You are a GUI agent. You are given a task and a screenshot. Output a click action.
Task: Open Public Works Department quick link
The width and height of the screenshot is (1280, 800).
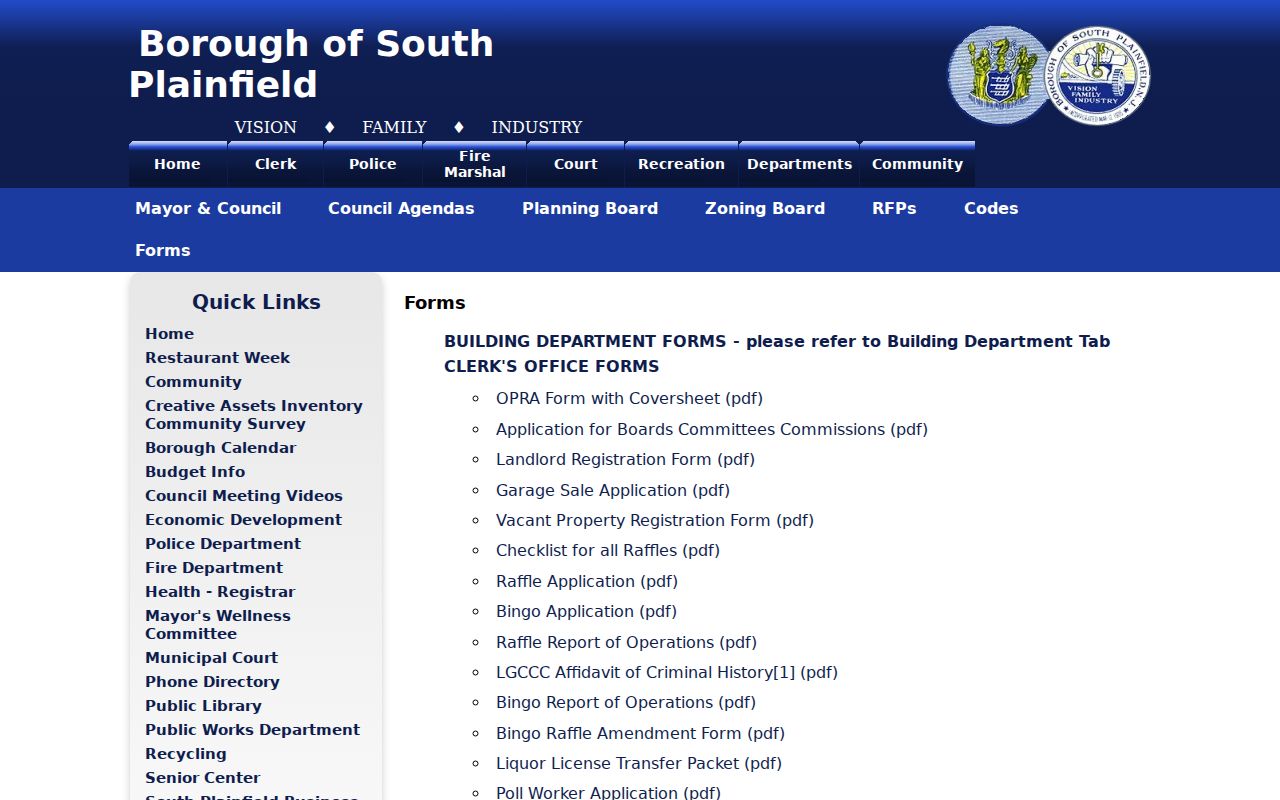tap(252, 730)
